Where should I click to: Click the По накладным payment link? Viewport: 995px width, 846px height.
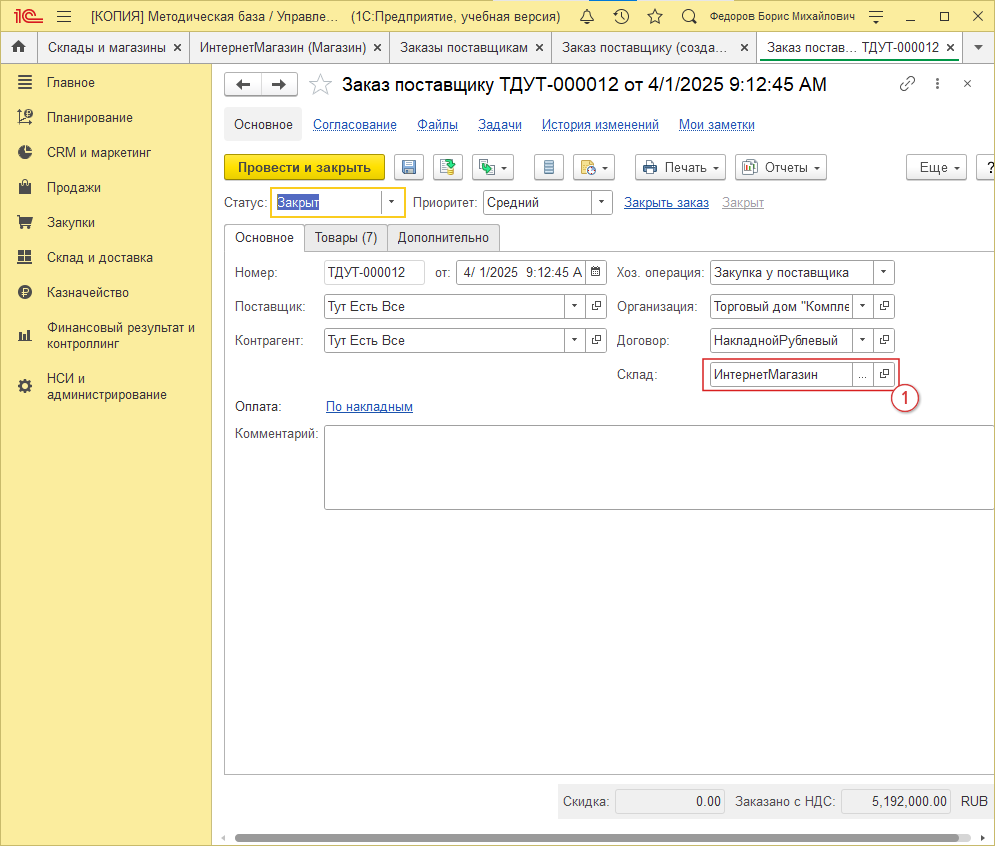pos(369,407)
